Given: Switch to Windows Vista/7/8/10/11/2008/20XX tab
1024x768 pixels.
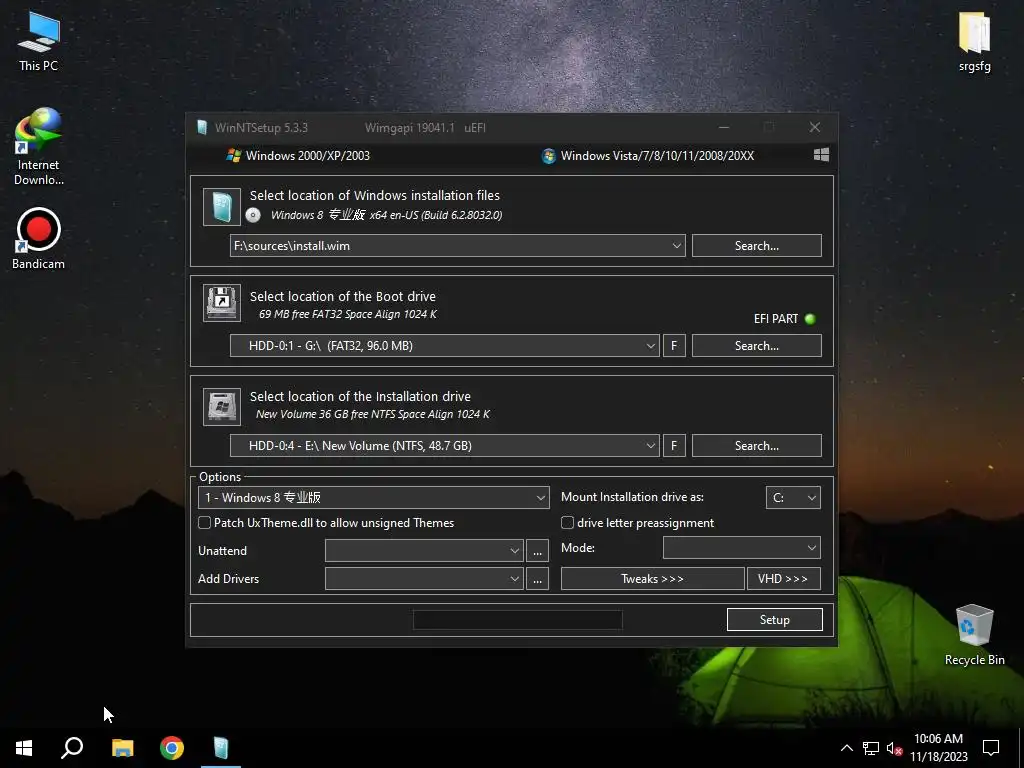Looking at the screenshot, I should point(648,155).
